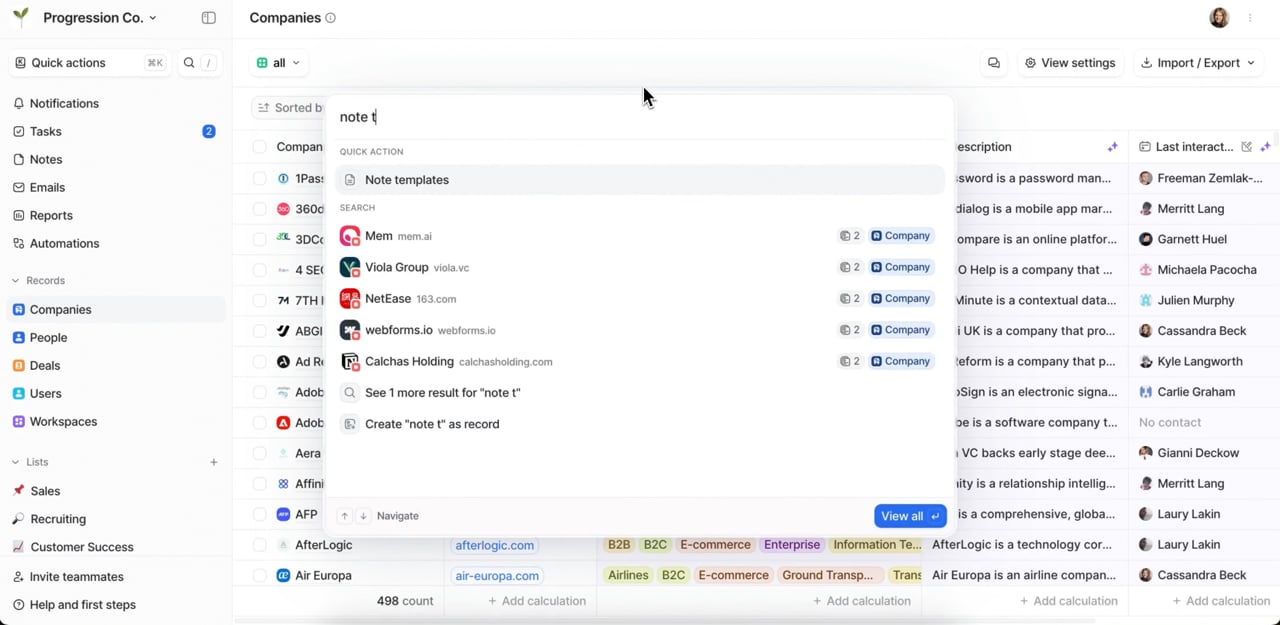Viewport: 1280px width, 625px height.
Task: Select the Calchas Holding search result
Action: pos(640,361)
